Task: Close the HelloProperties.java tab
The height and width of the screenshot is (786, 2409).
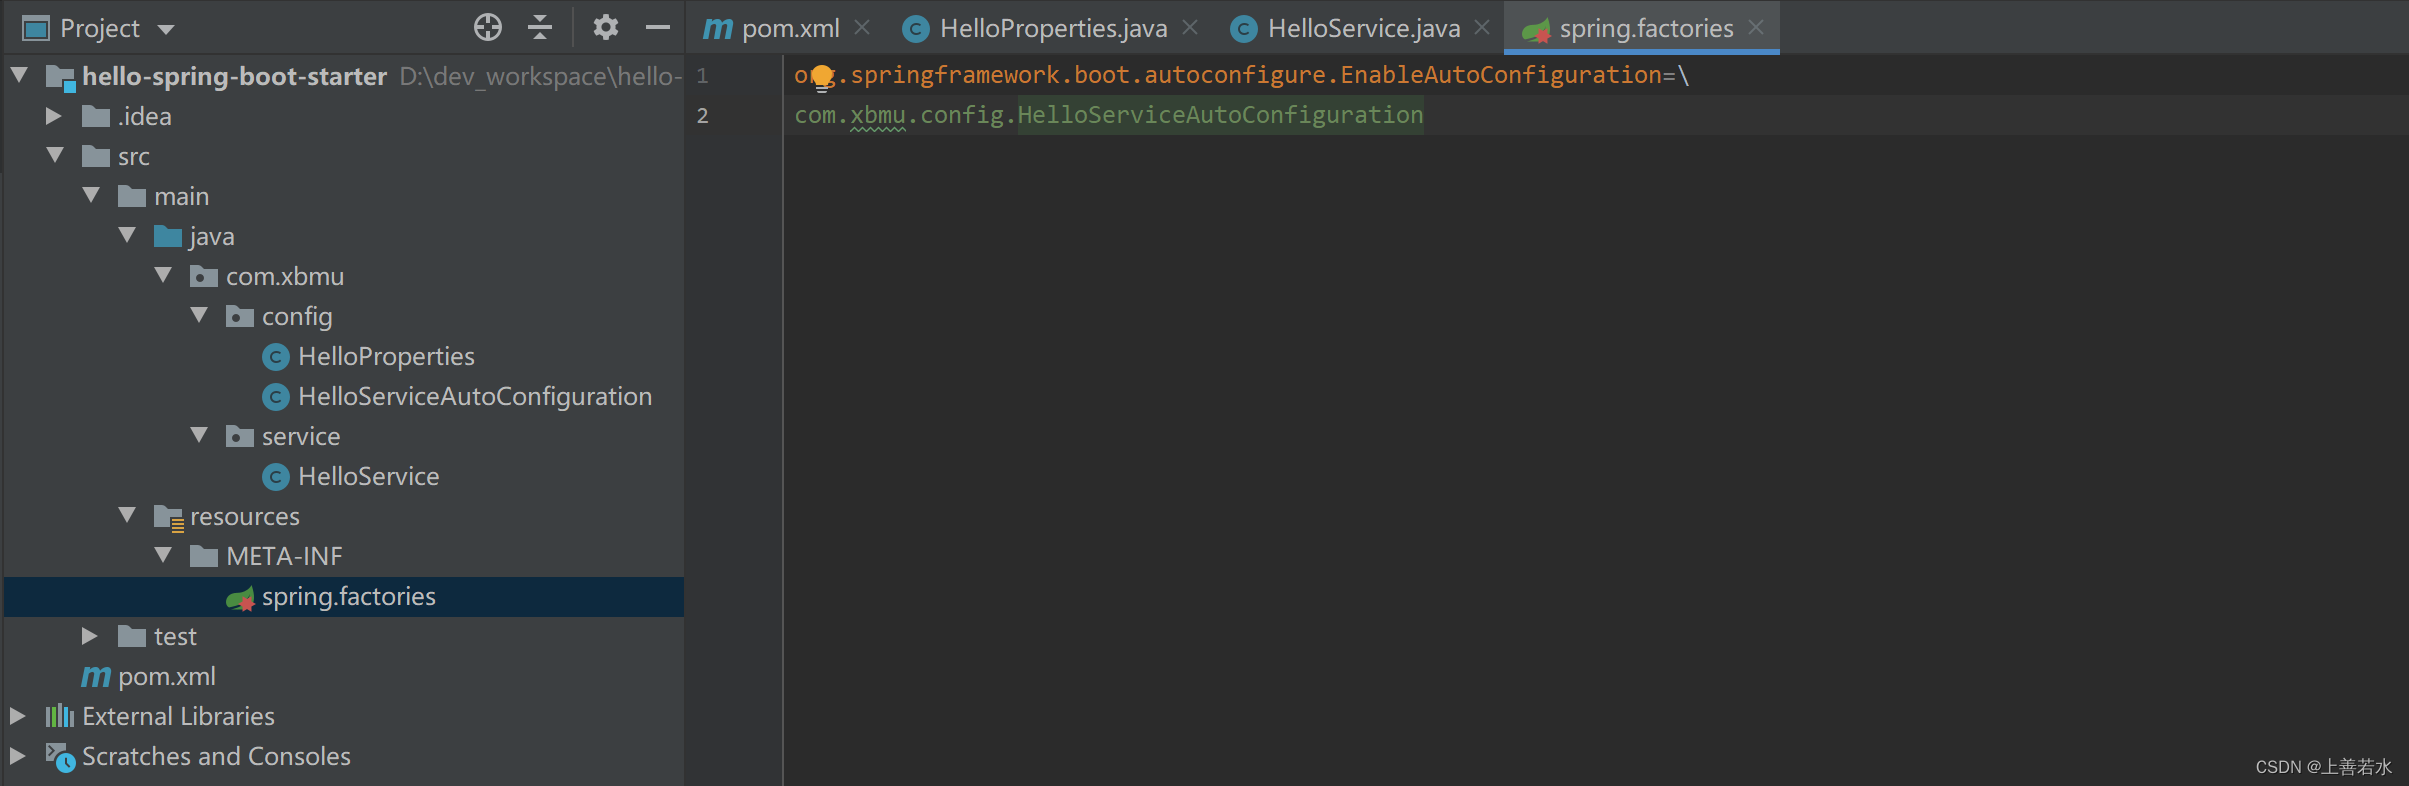Action: 1190,28
